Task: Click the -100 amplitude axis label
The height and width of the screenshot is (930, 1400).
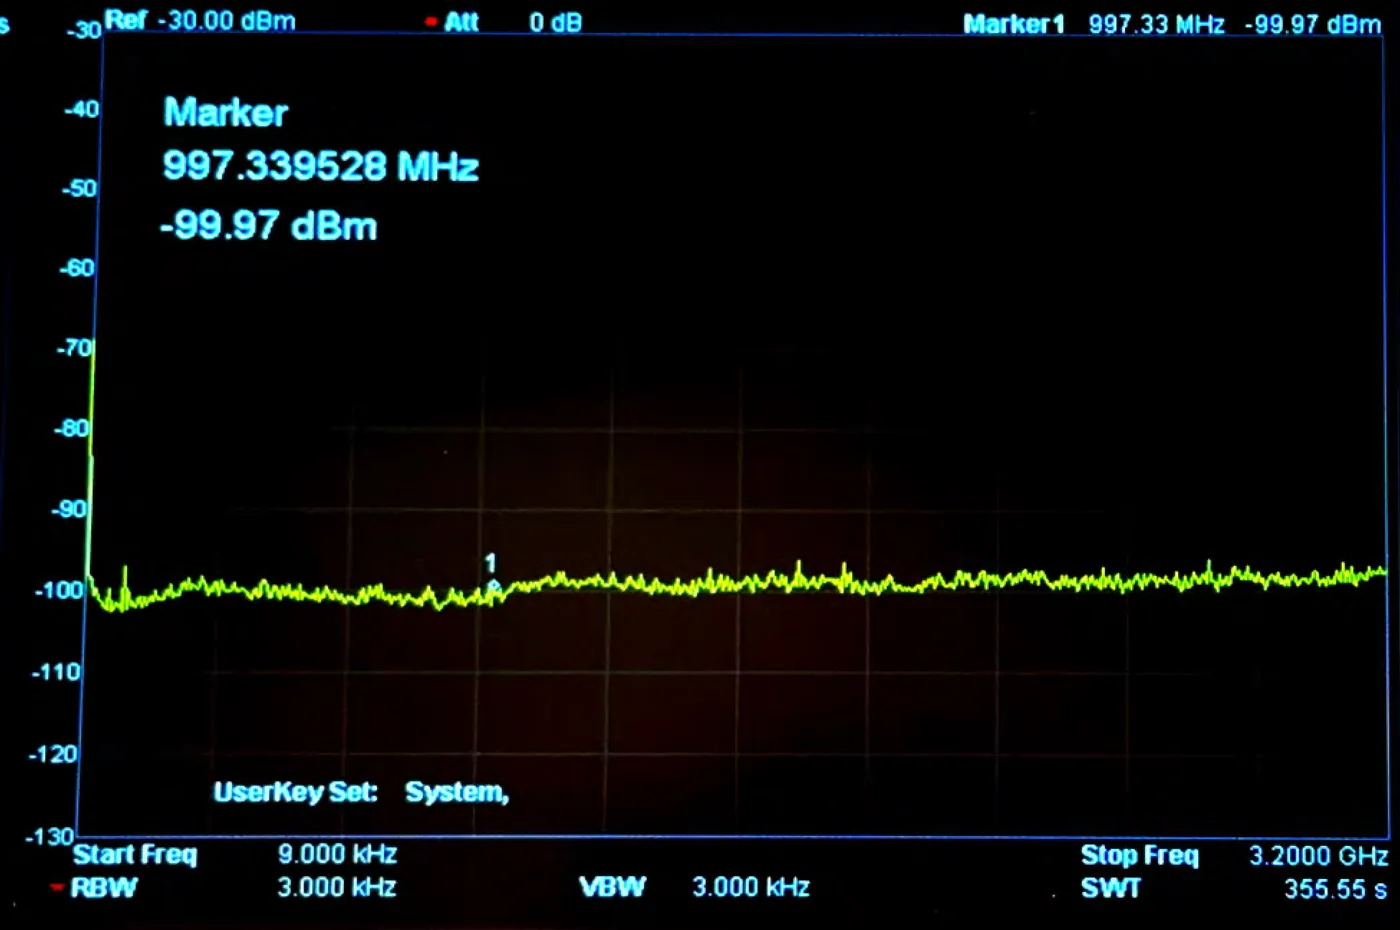Action: click(59, 590)
